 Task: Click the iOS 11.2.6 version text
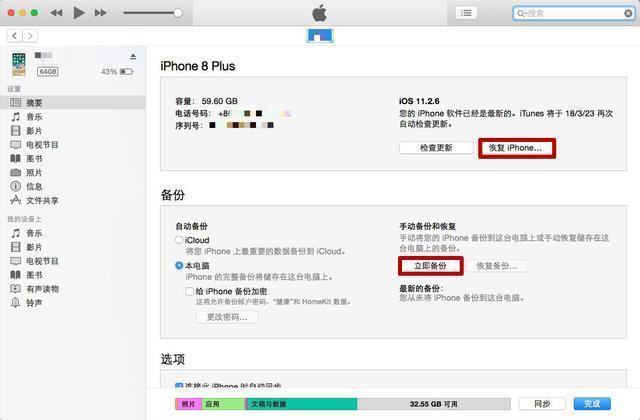[x=419, y=101]
